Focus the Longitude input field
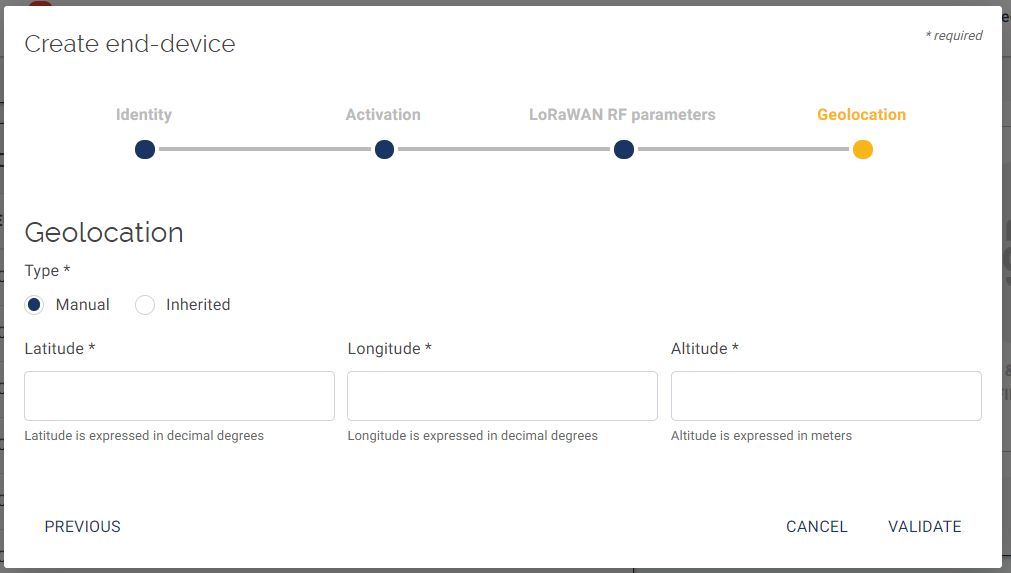The image size is (1011, 573). (502, 396)
